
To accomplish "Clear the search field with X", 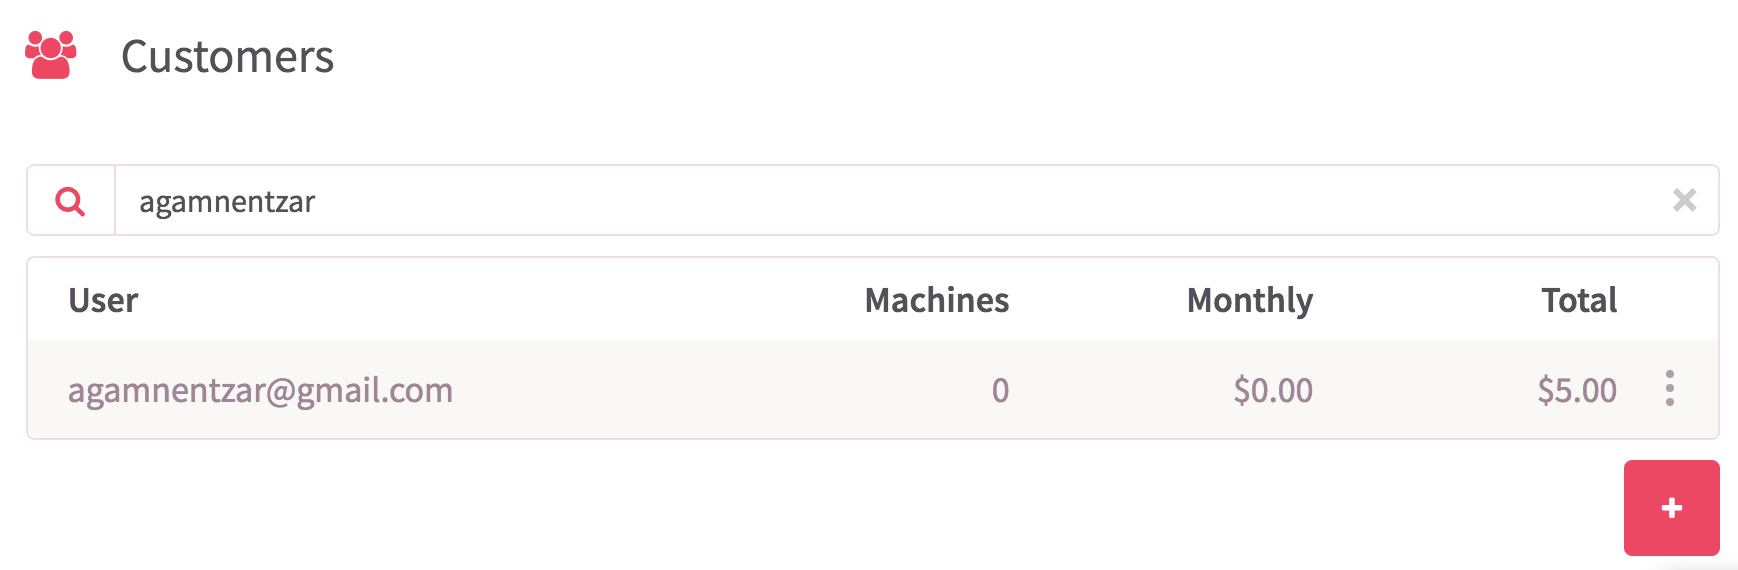I will pos(1684,200).
